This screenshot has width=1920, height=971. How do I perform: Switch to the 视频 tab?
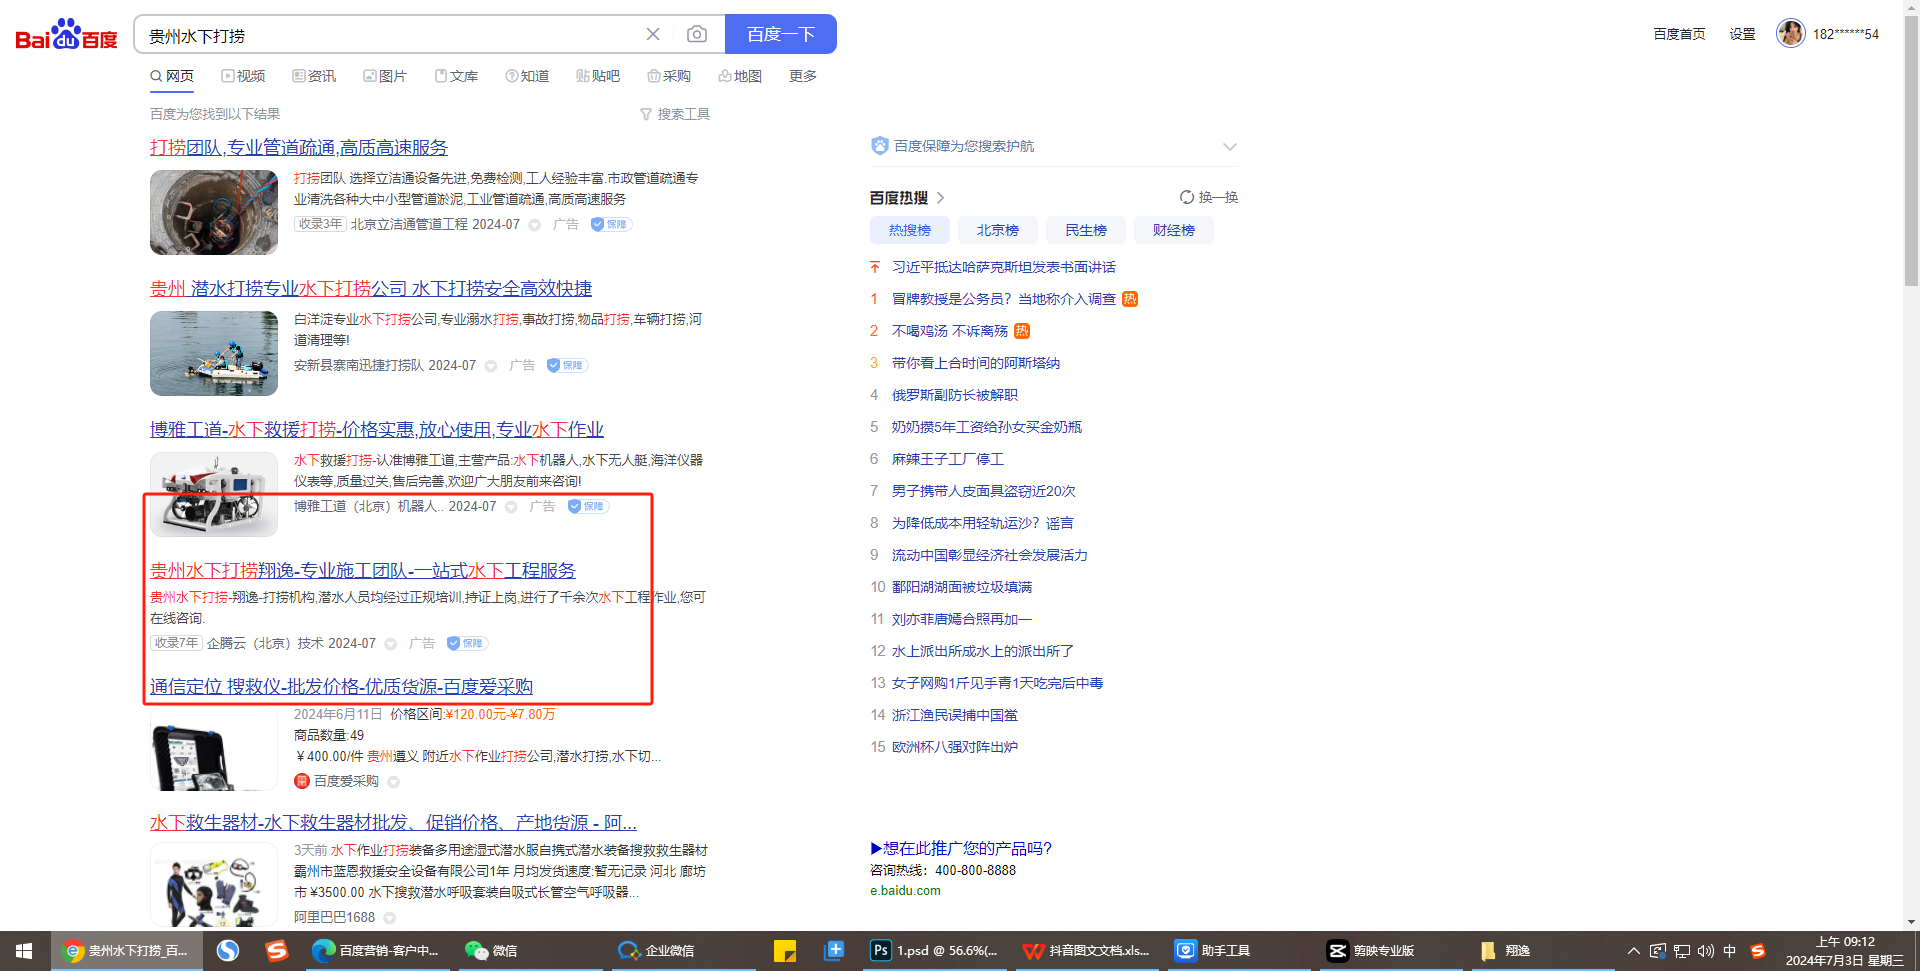[x=243, y=77]
